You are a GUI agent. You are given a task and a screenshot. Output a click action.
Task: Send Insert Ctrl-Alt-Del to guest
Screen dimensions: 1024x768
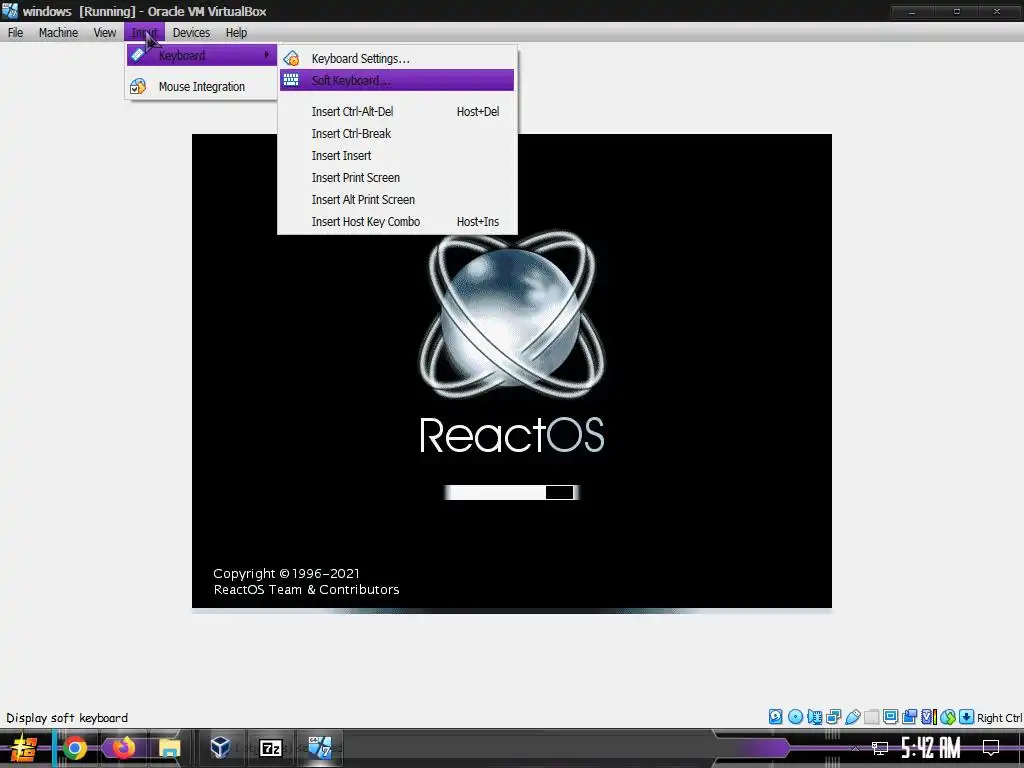(397, 112)
